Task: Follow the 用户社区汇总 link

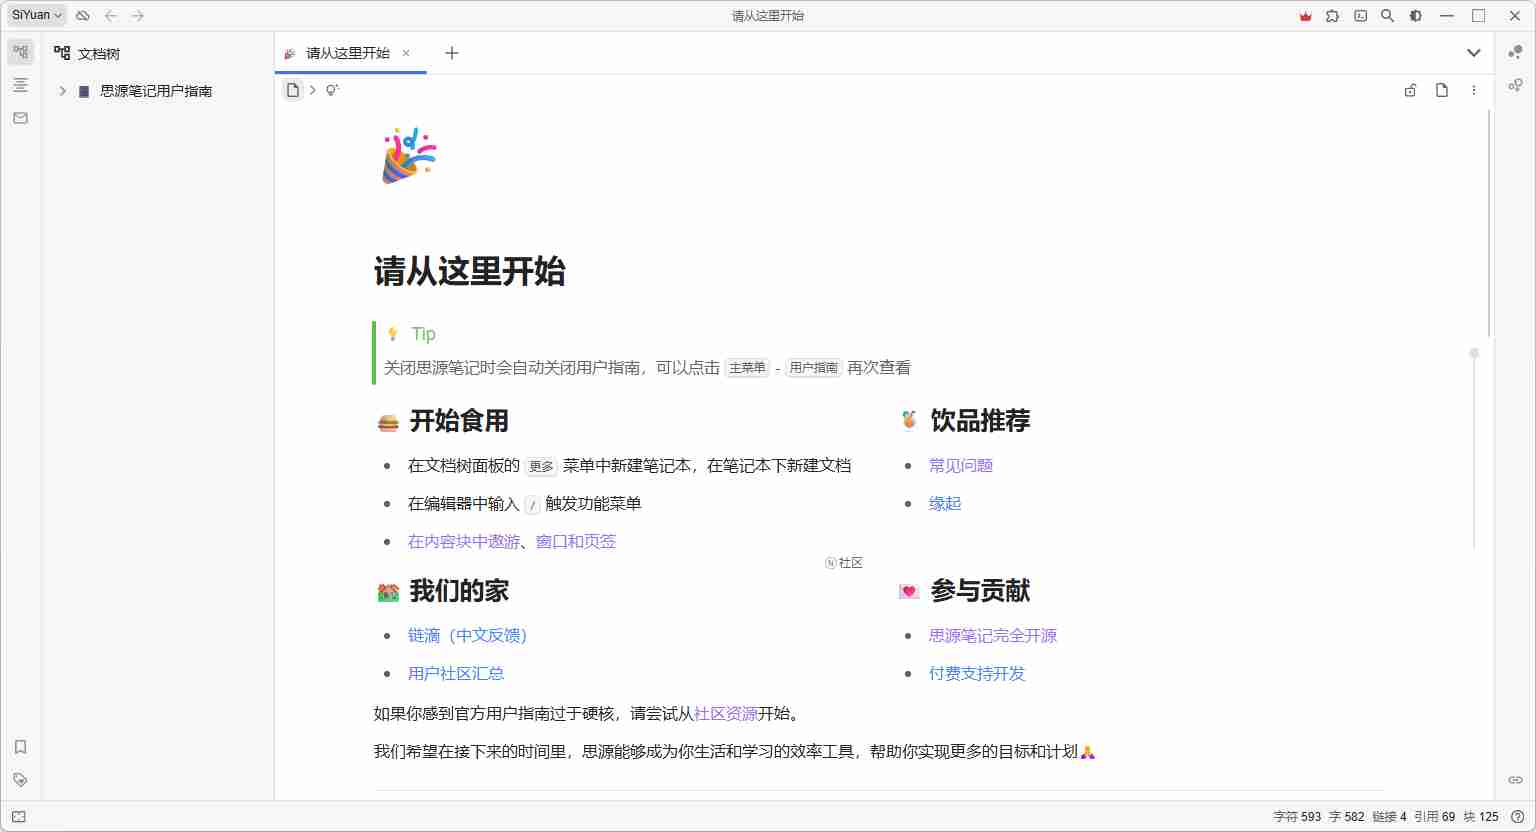Action: (456, 673)
